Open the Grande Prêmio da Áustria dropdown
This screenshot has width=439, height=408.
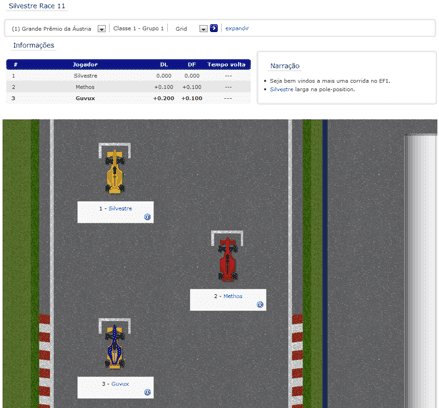(102, 29)
